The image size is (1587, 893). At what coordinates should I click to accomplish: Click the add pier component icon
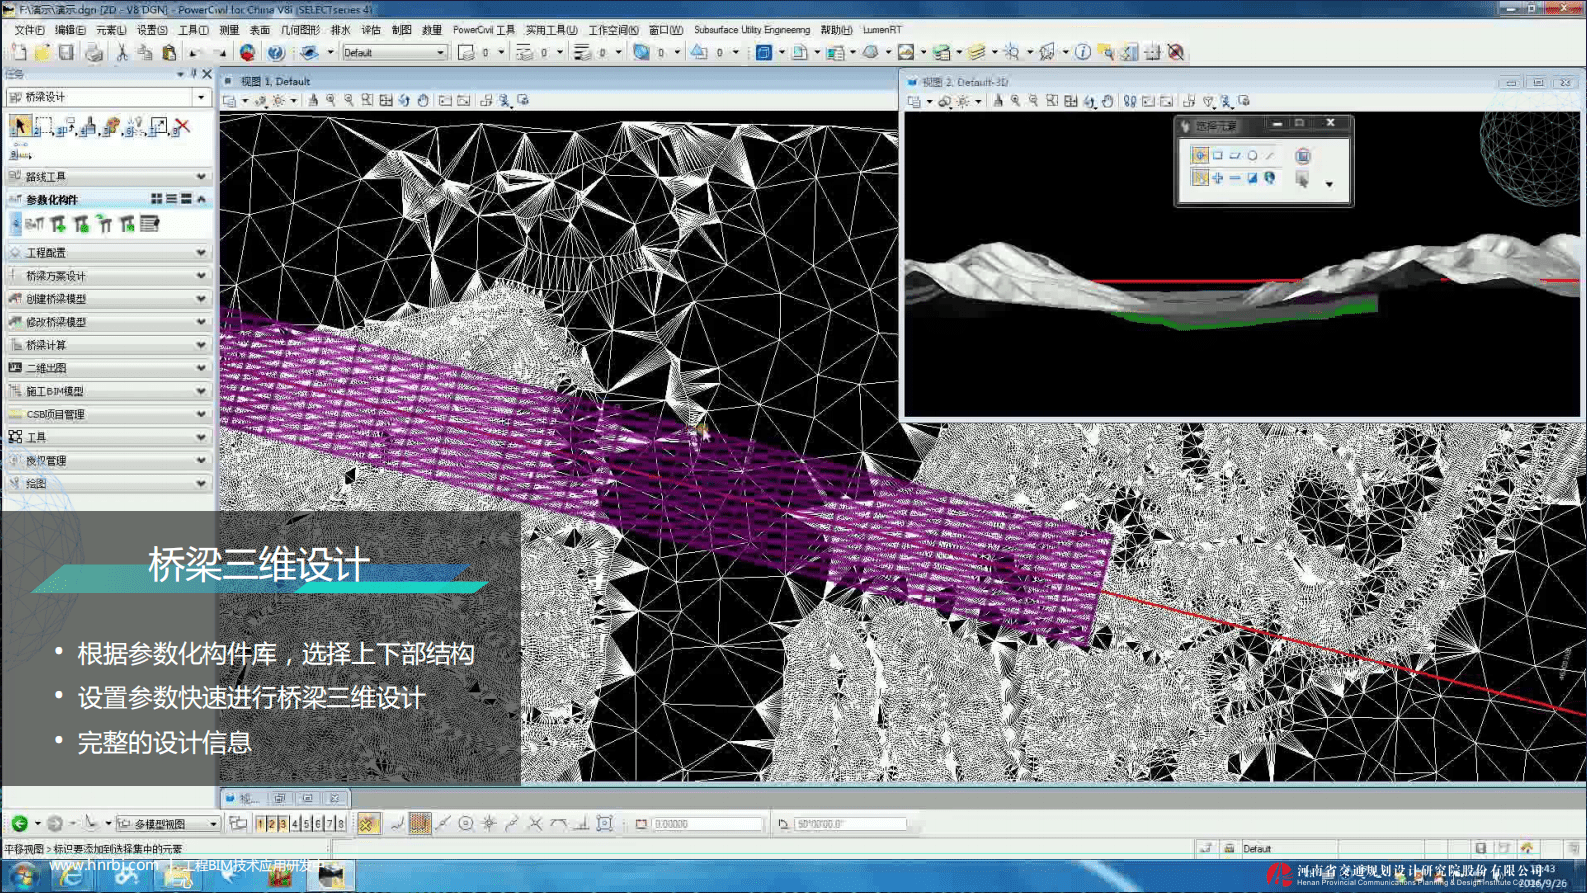[x=59, y=224]
